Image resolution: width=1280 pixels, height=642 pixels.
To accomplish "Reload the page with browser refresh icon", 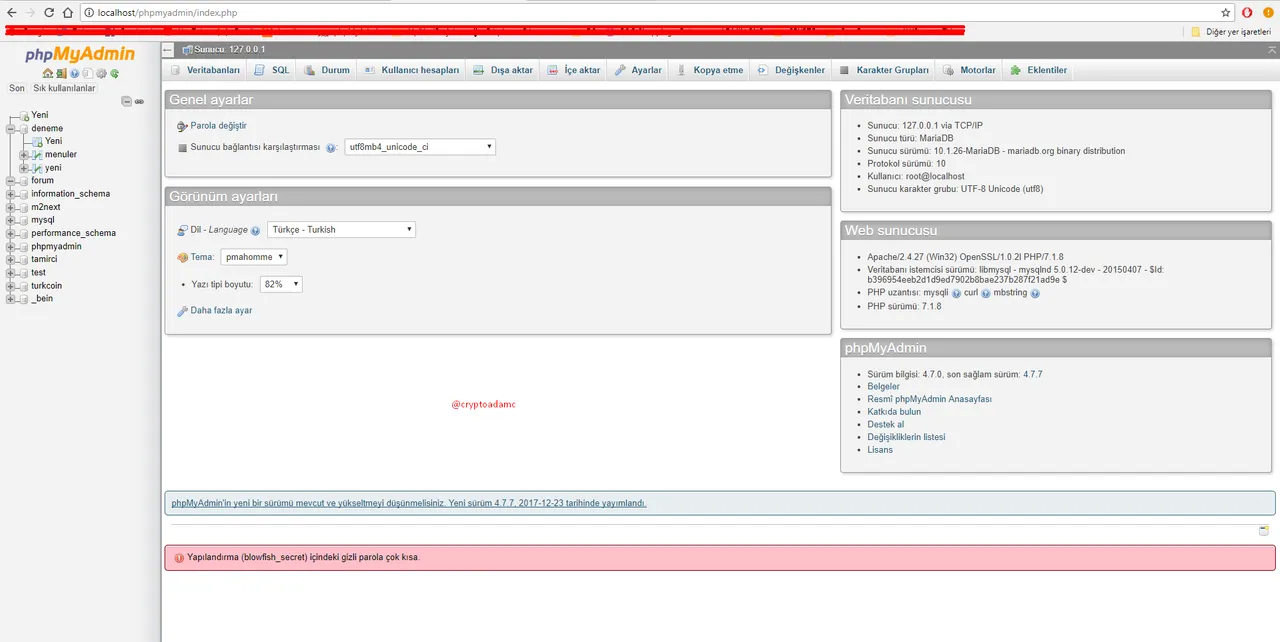I will (49, 13).
